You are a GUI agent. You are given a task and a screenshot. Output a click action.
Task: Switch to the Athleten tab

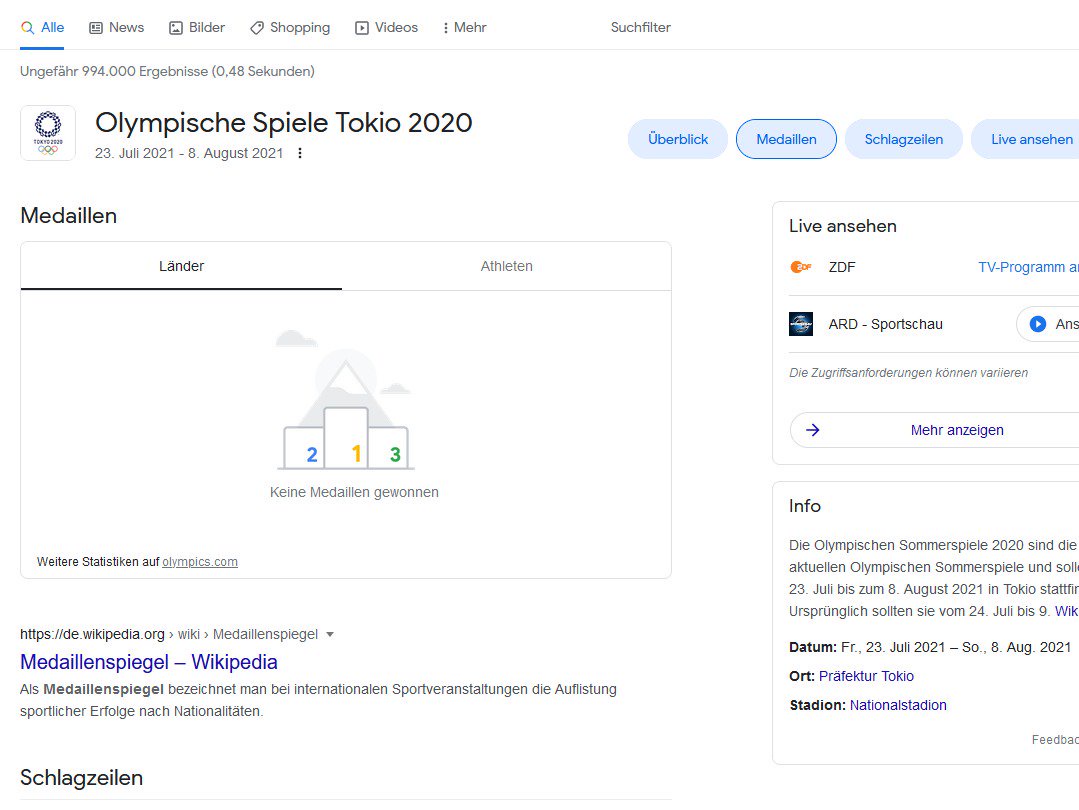click(x=506, y=266)
